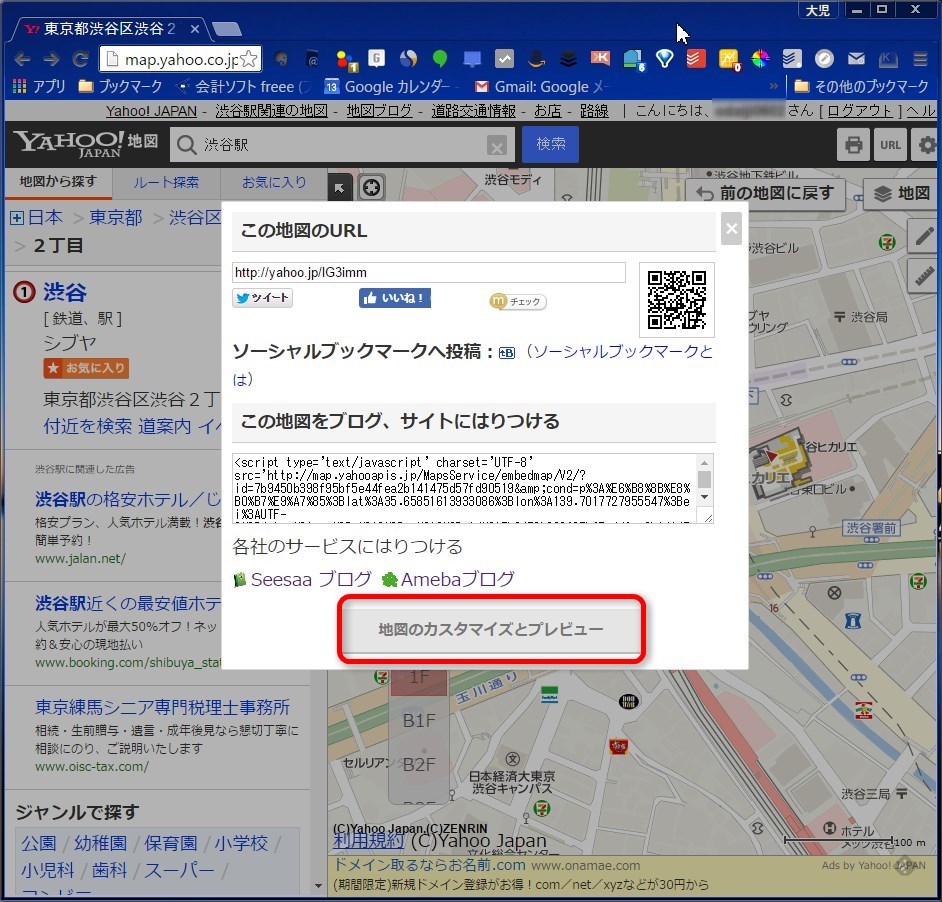Toggle the orange お気に入り star button
The width and height of the screenshot is (942, 902).
[x=87, y=368]
